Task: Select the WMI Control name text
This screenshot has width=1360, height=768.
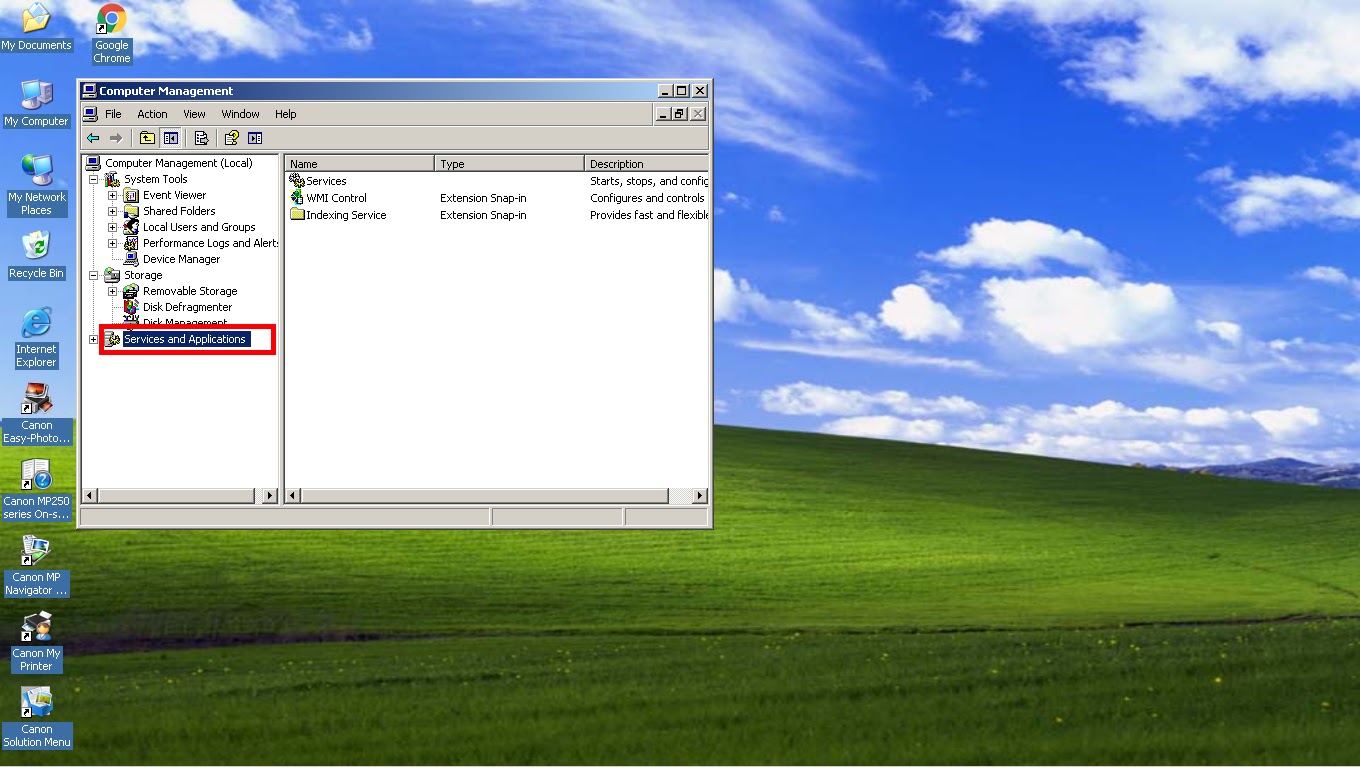Action: 336,198
